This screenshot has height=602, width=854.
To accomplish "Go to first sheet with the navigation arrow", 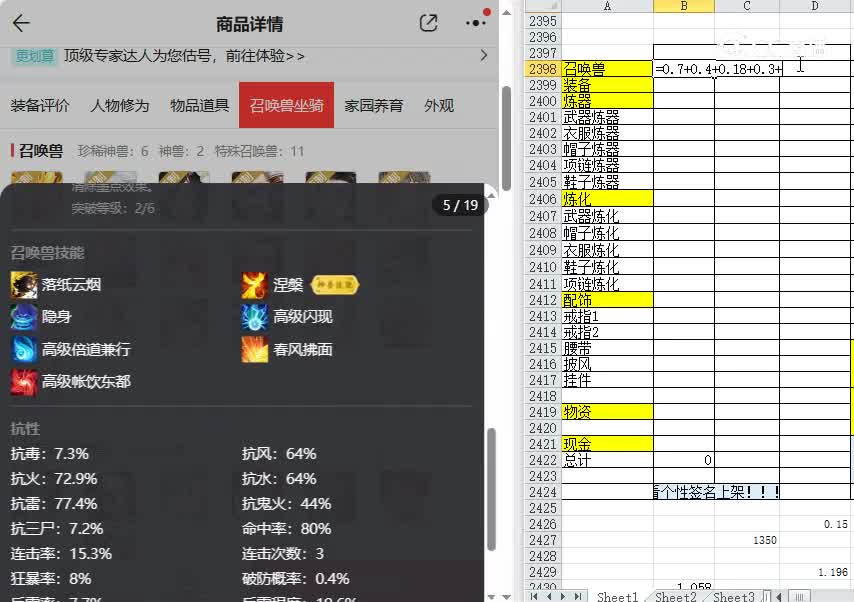I will tap(534, 597).
